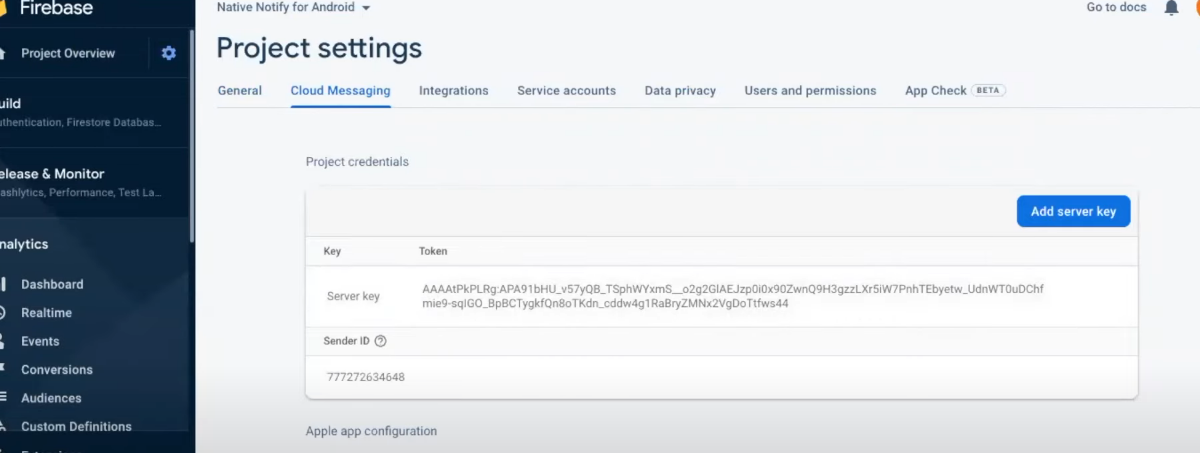Open project settings gear icon
The width and height of the screenshot is (1200, 453).
coord(168,53)
